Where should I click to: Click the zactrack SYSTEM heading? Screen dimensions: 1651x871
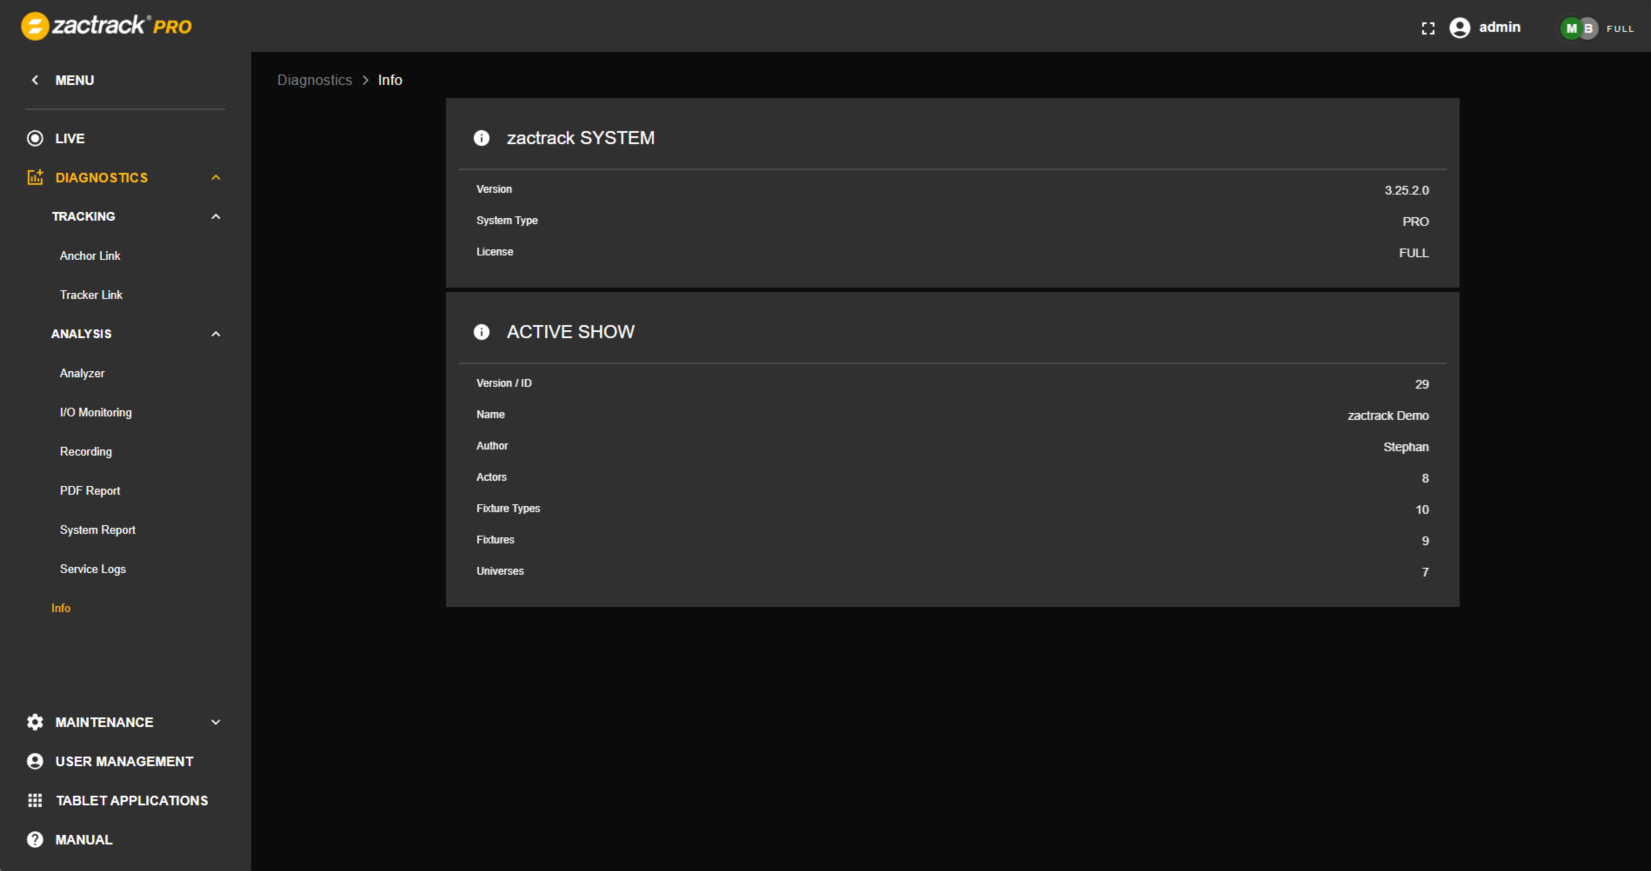pyautogui.click(x=581, y=138)
